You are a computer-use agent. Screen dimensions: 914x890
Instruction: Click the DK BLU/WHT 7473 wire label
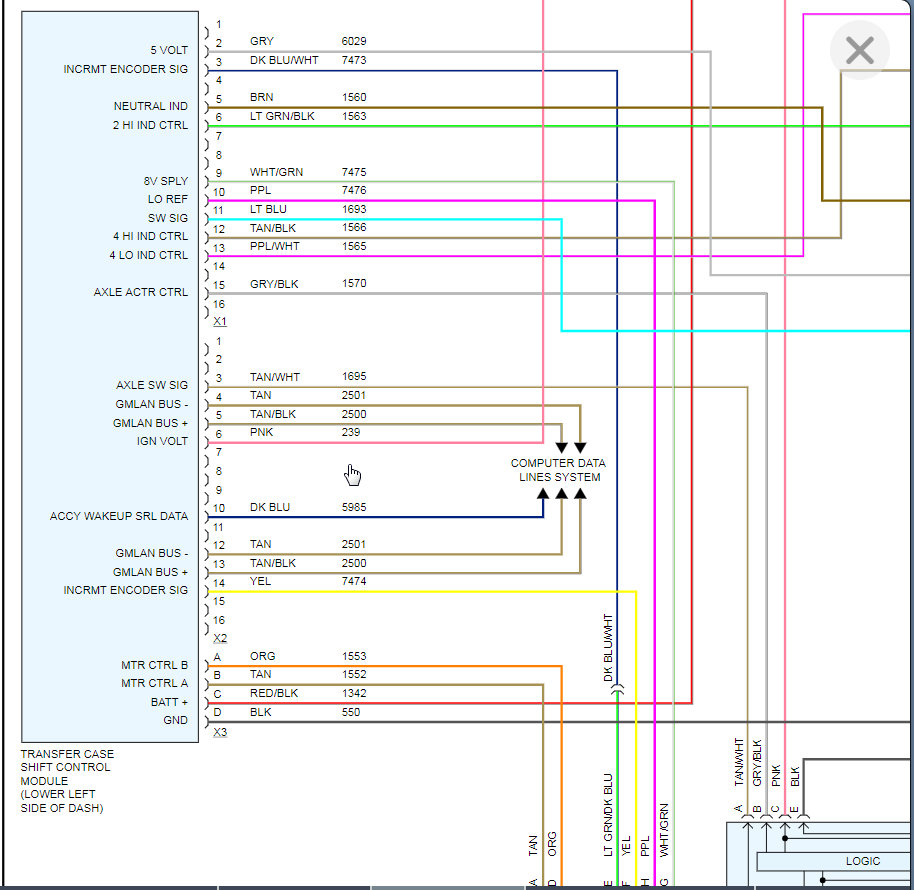pyautogui.click(x=308, y=60)
